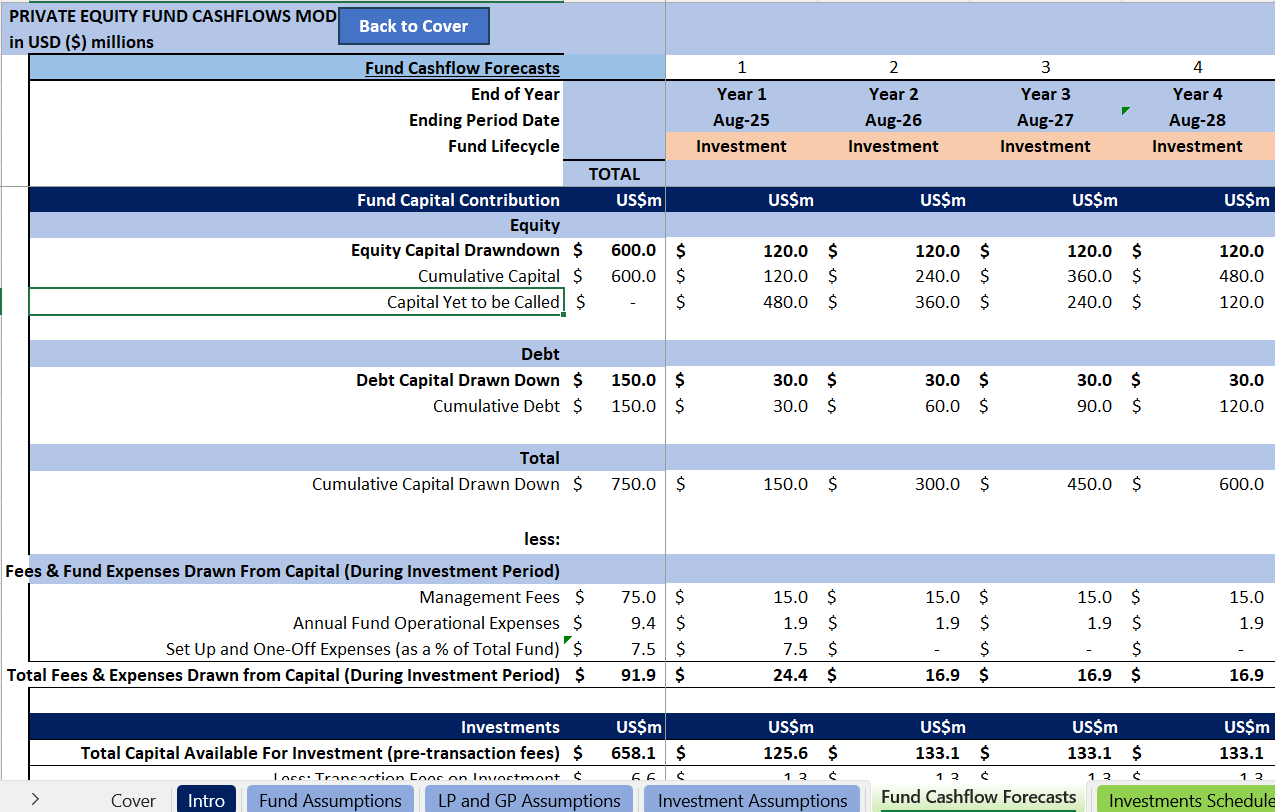1275x812 pixels.
Task: Open the Cover sheet tab
Action: [133, 800]
